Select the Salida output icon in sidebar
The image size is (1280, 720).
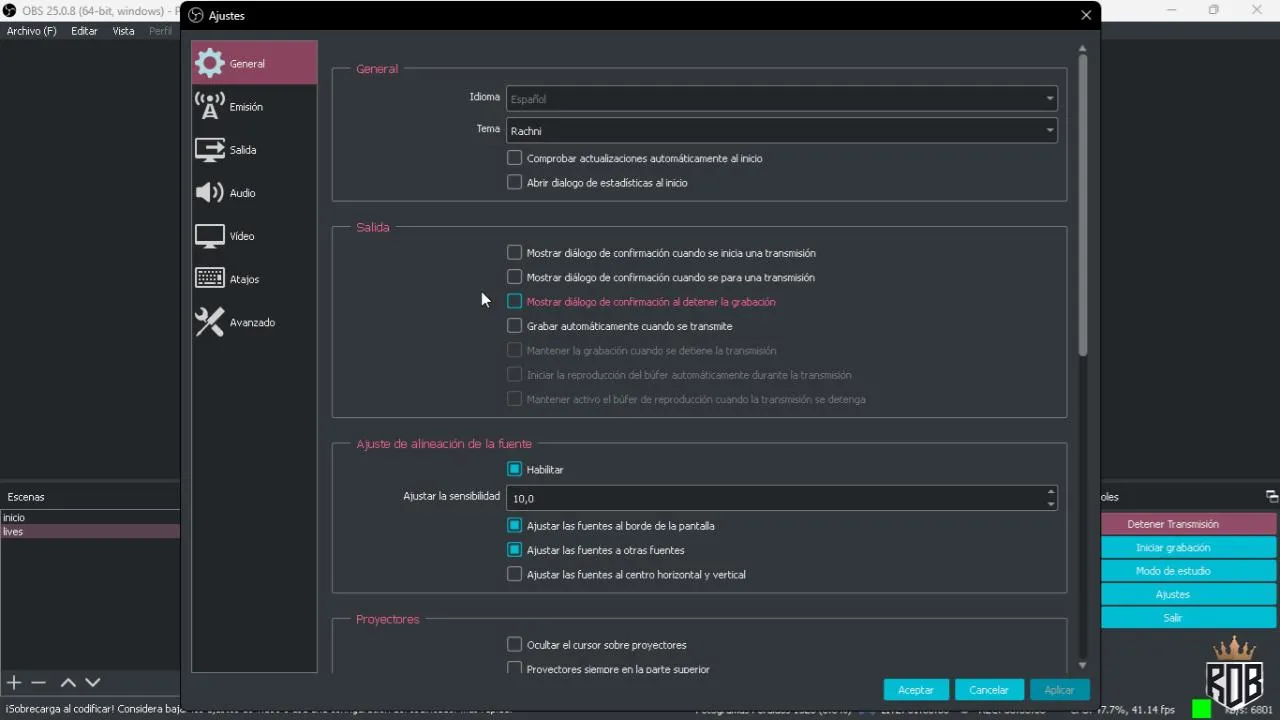tap(210, 150)
